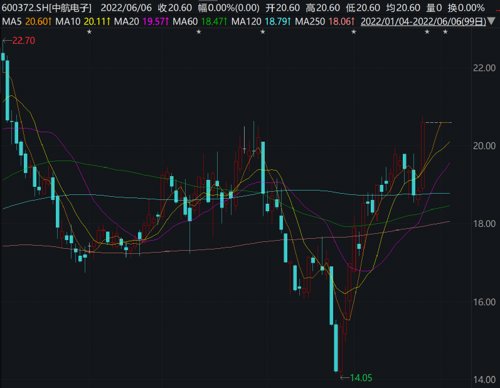The height and width of the screenshot is (388, 500).
Task: Click the 20.00 price axis label
Action: click(x=484, y=146)
